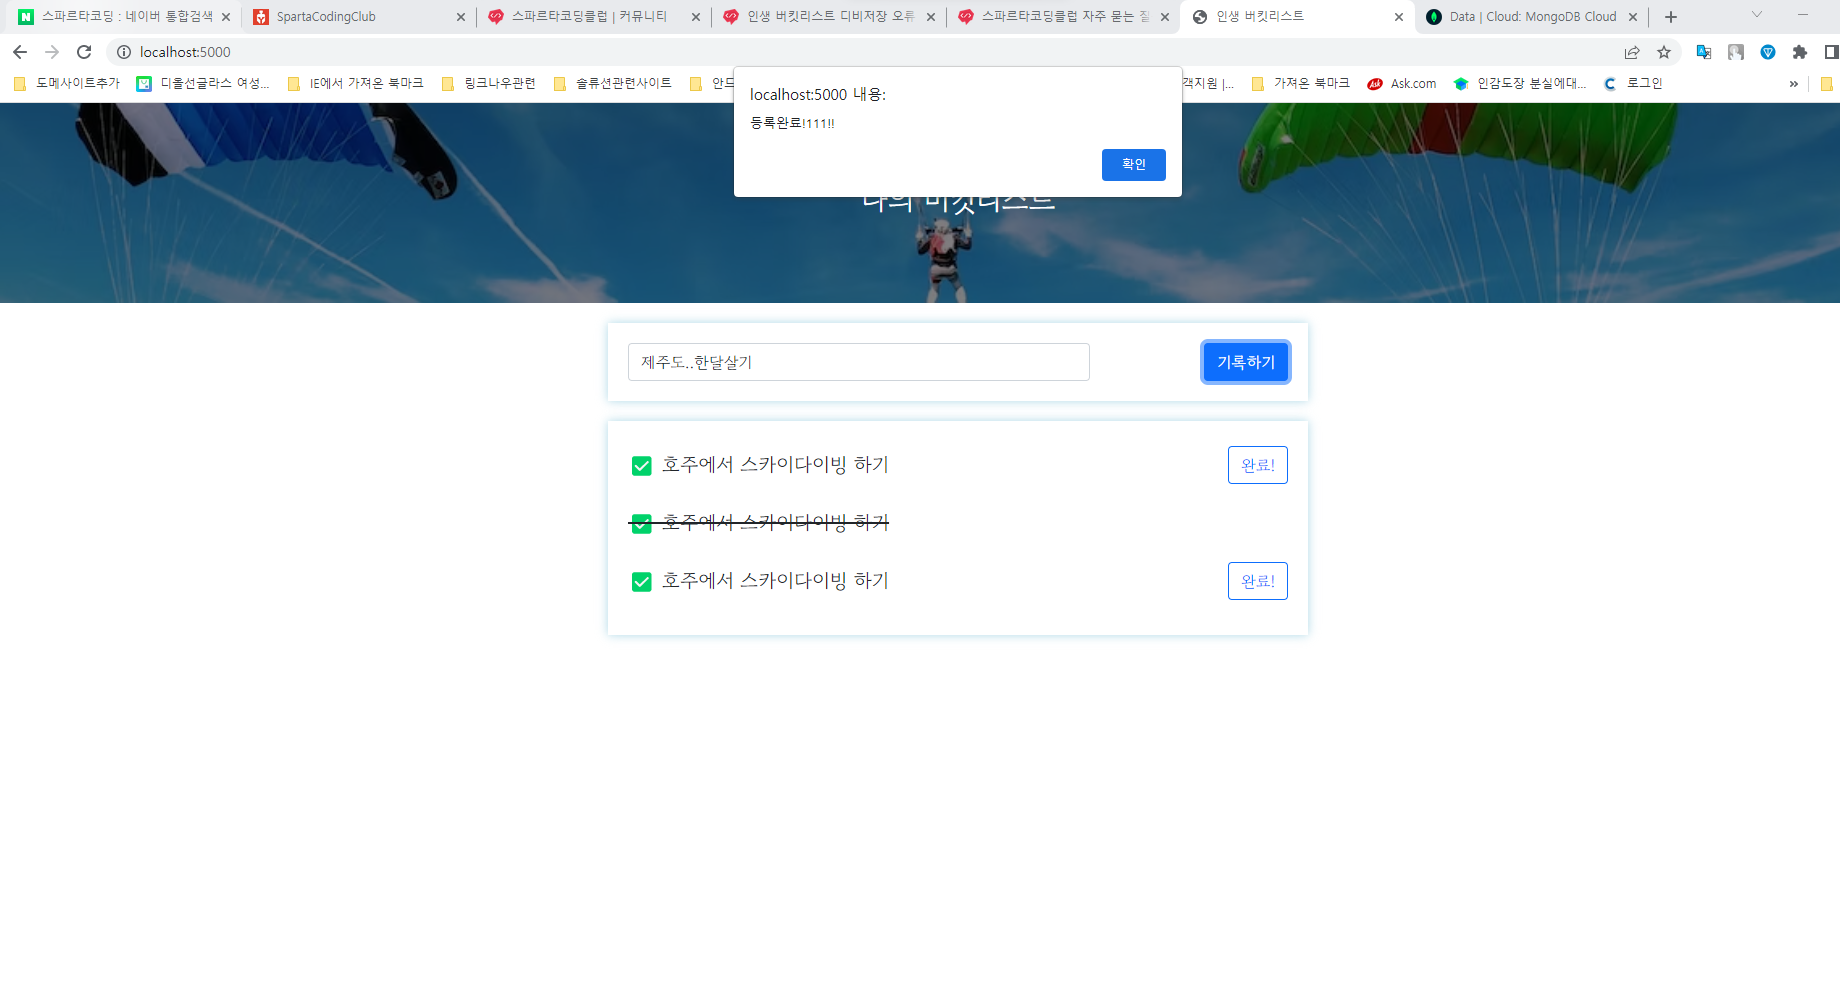Screen dimensions: 1840x990
Task: Focus the bucket list input field
Action: (858, 362)
